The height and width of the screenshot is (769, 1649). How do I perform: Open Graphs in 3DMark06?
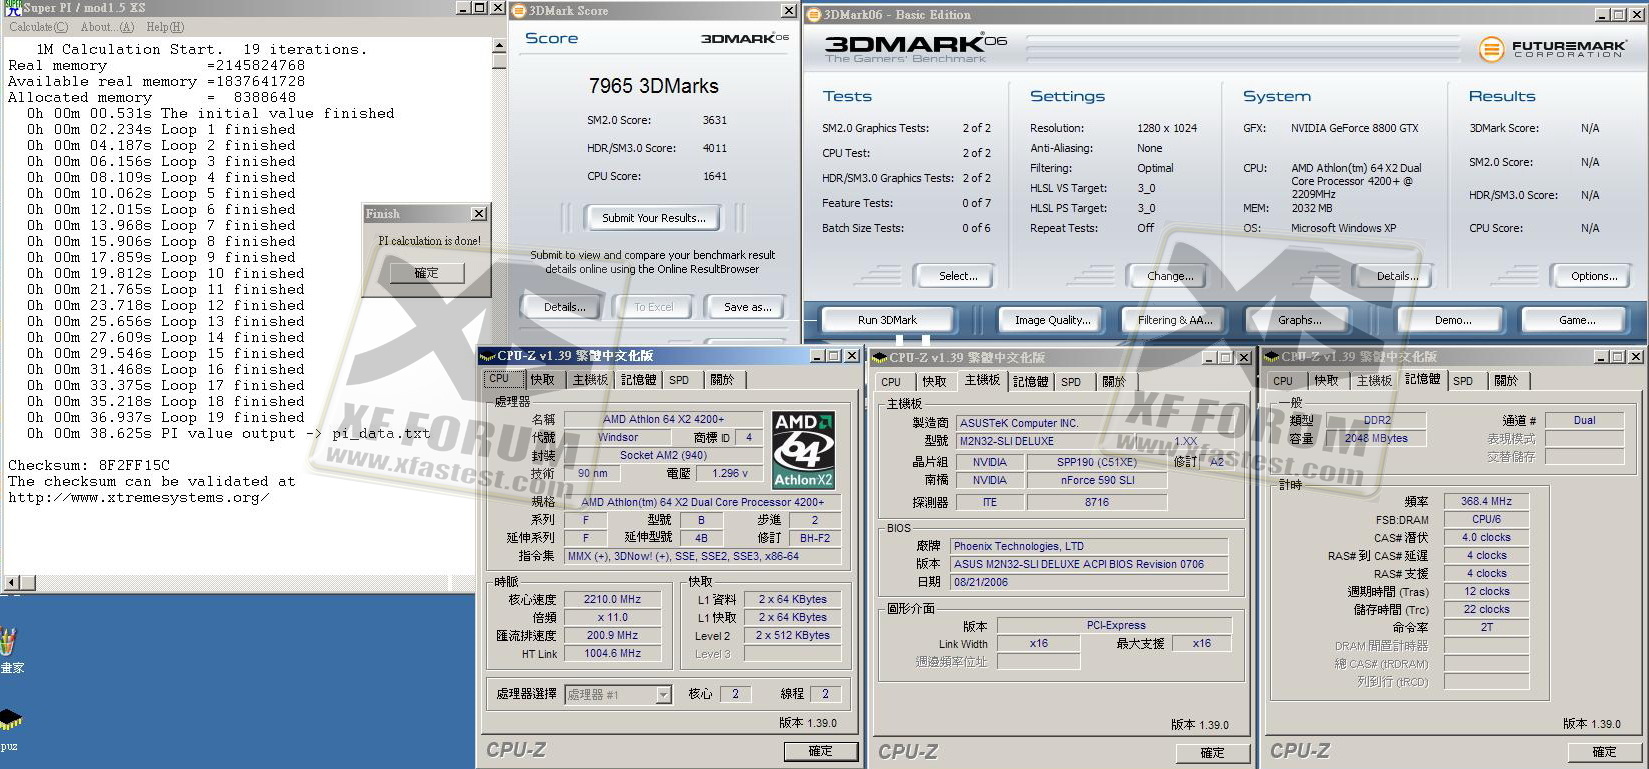[1299, 320]
